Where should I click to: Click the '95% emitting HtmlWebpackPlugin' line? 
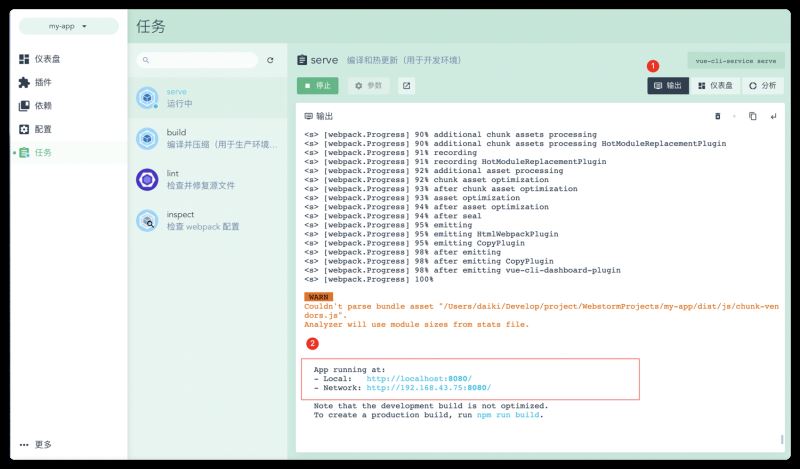(x=431, y=234)
